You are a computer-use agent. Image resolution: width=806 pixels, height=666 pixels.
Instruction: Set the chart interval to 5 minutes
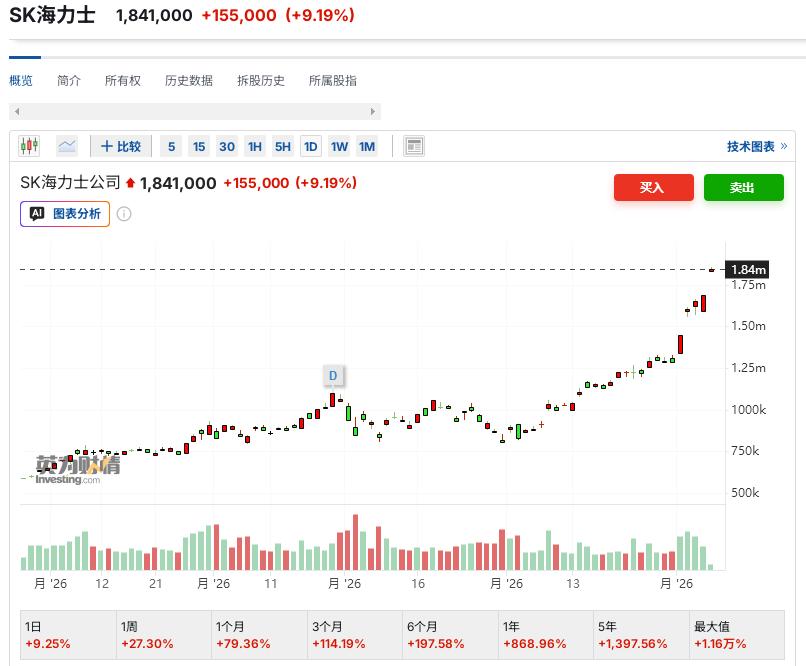click(x=171, y=146)
